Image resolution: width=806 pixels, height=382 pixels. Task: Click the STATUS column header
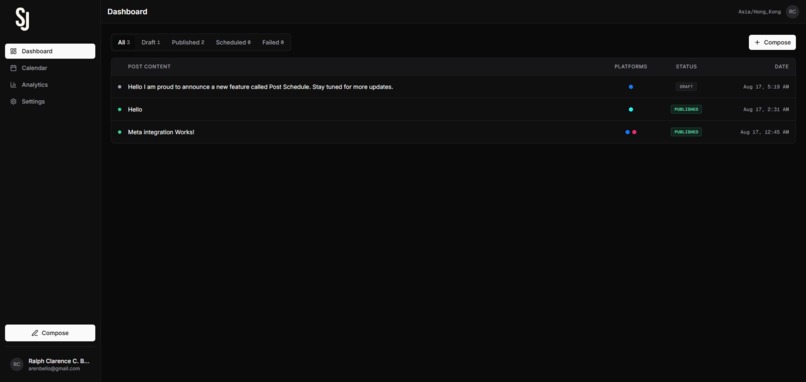(x=686, y=67)
